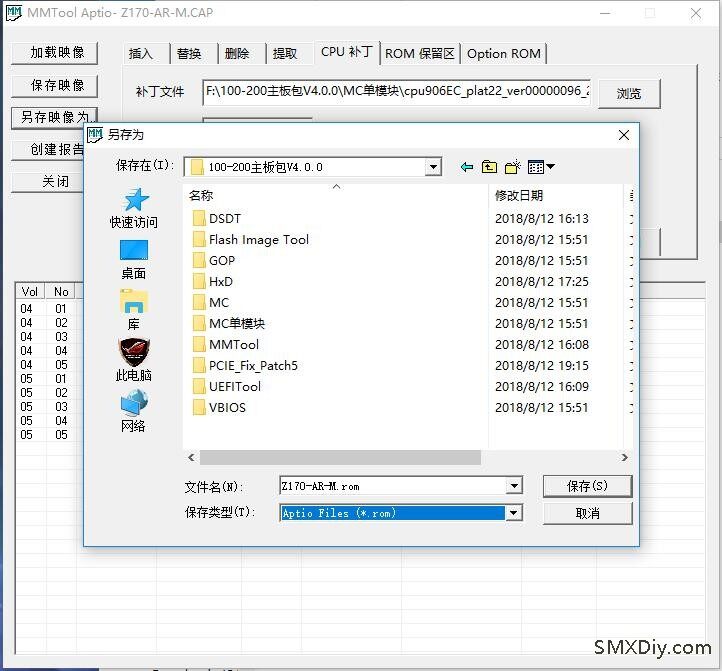Select the MMTool folder
Viewport: 722px width, 671px height.
pos(226,344)
